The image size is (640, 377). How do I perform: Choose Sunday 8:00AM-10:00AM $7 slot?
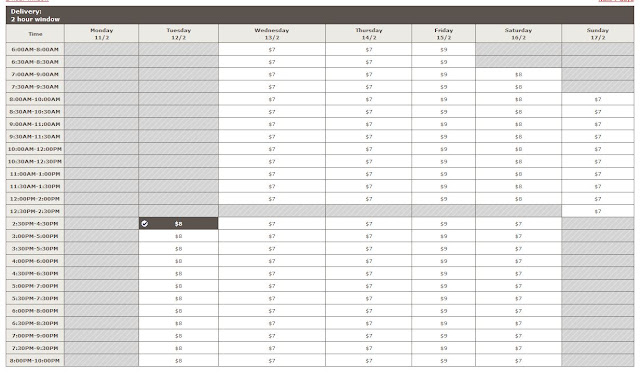[x=598, y=99]
